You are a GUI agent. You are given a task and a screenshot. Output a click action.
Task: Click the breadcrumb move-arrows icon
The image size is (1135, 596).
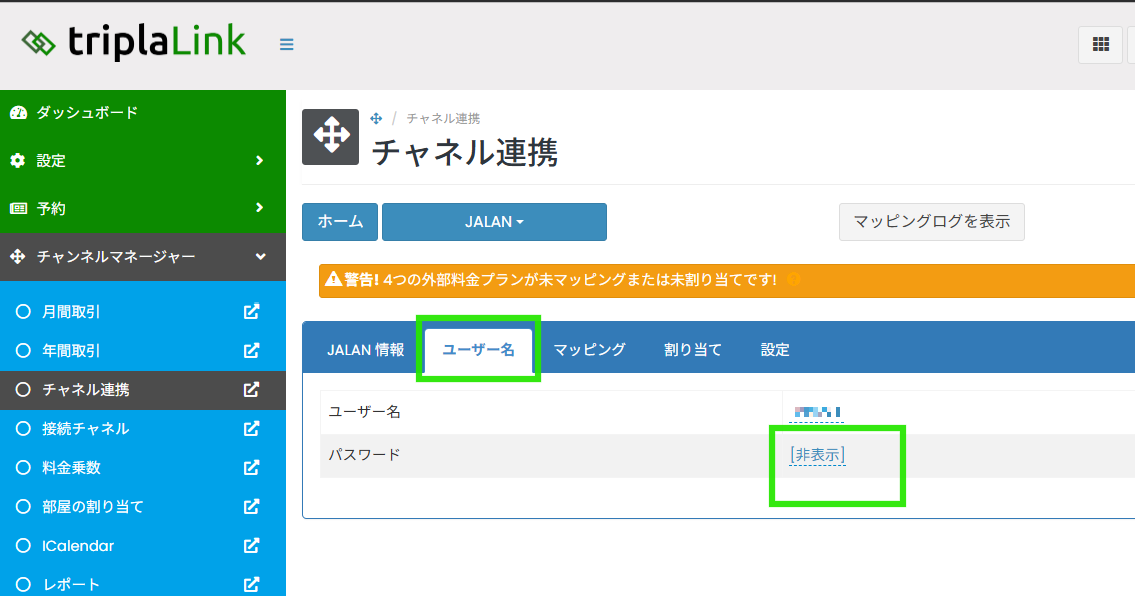point(377,119)
